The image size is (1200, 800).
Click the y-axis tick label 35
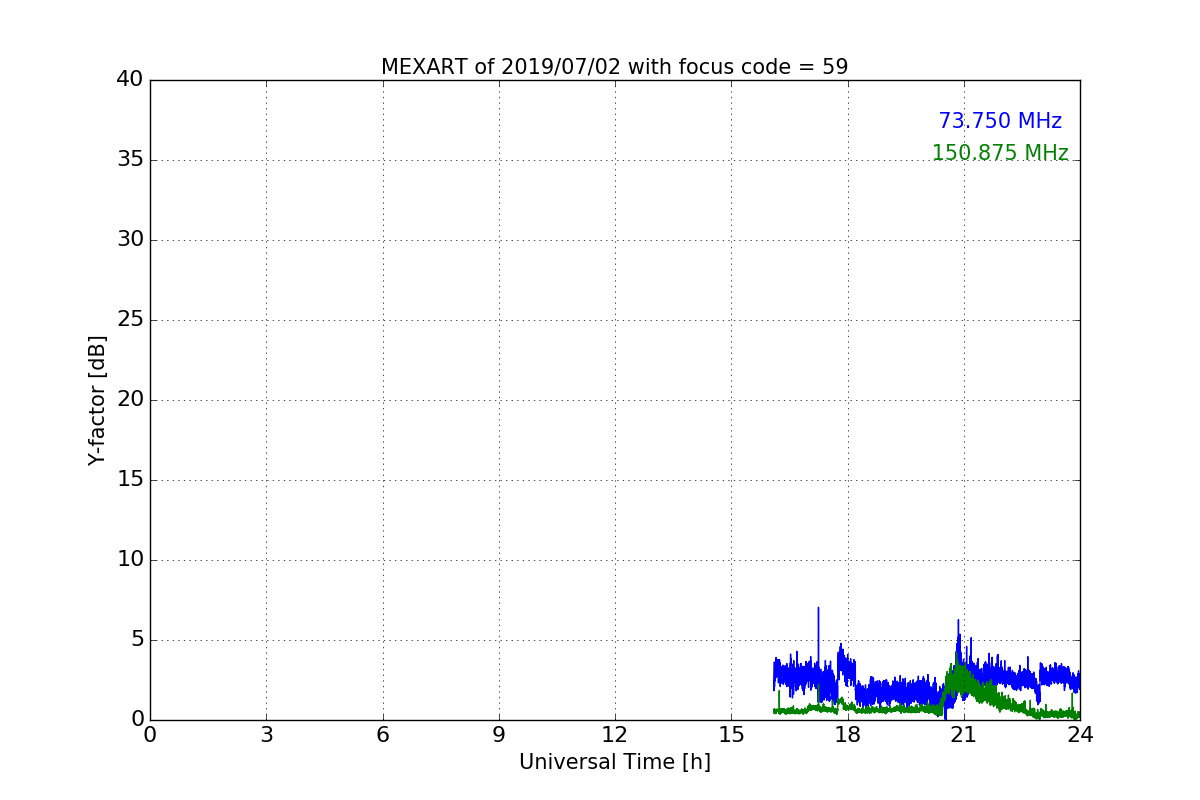(x=130, y=160)
